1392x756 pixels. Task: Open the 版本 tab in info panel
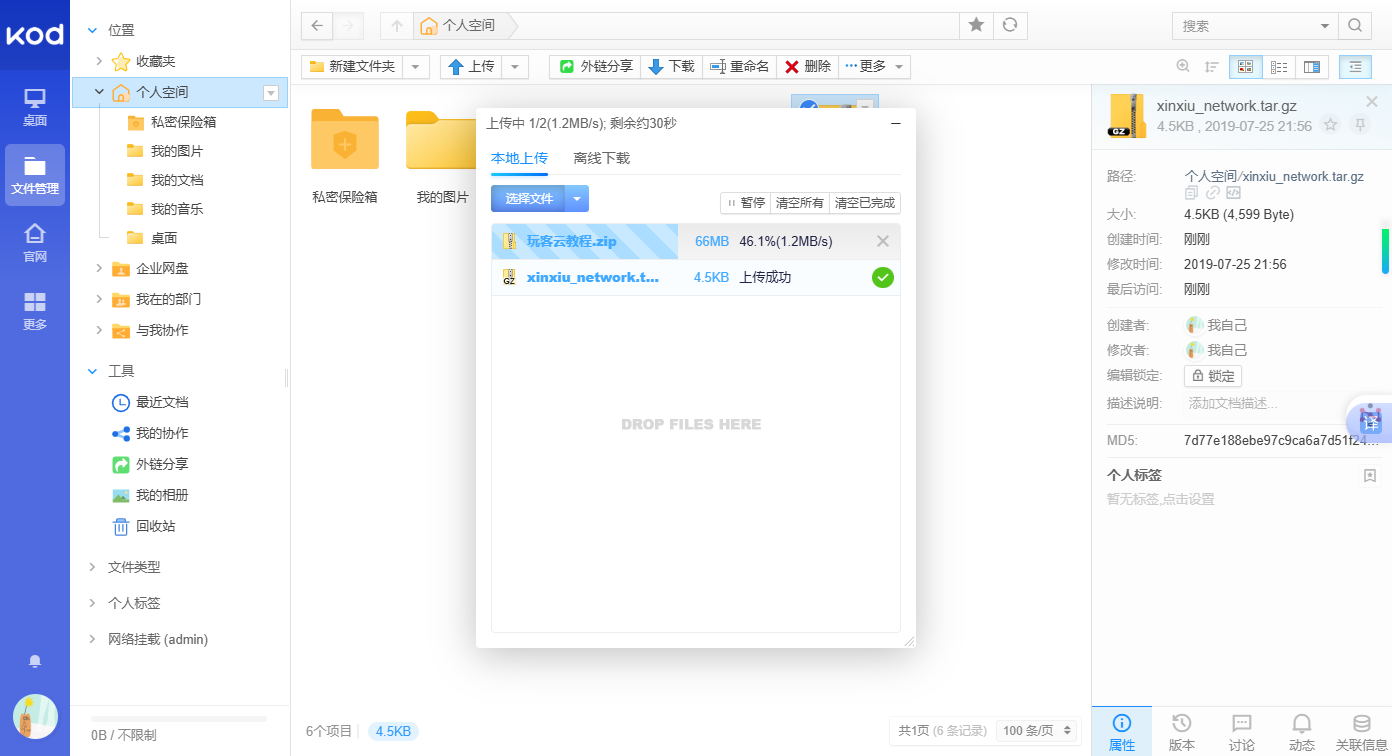tap(1181, 731)
